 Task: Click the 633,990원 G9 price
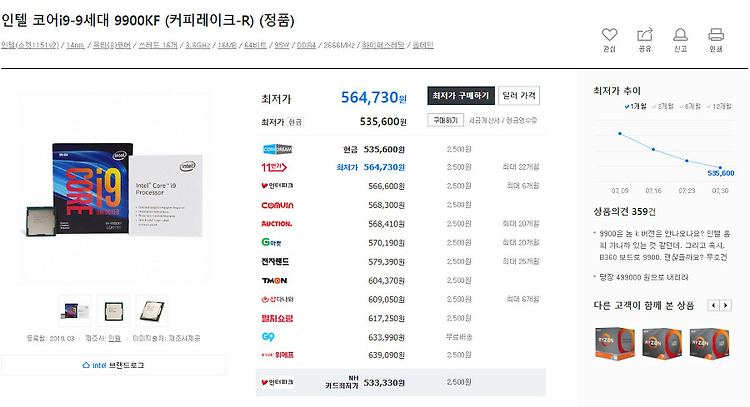pyautogui.click(x=386, y=337)
